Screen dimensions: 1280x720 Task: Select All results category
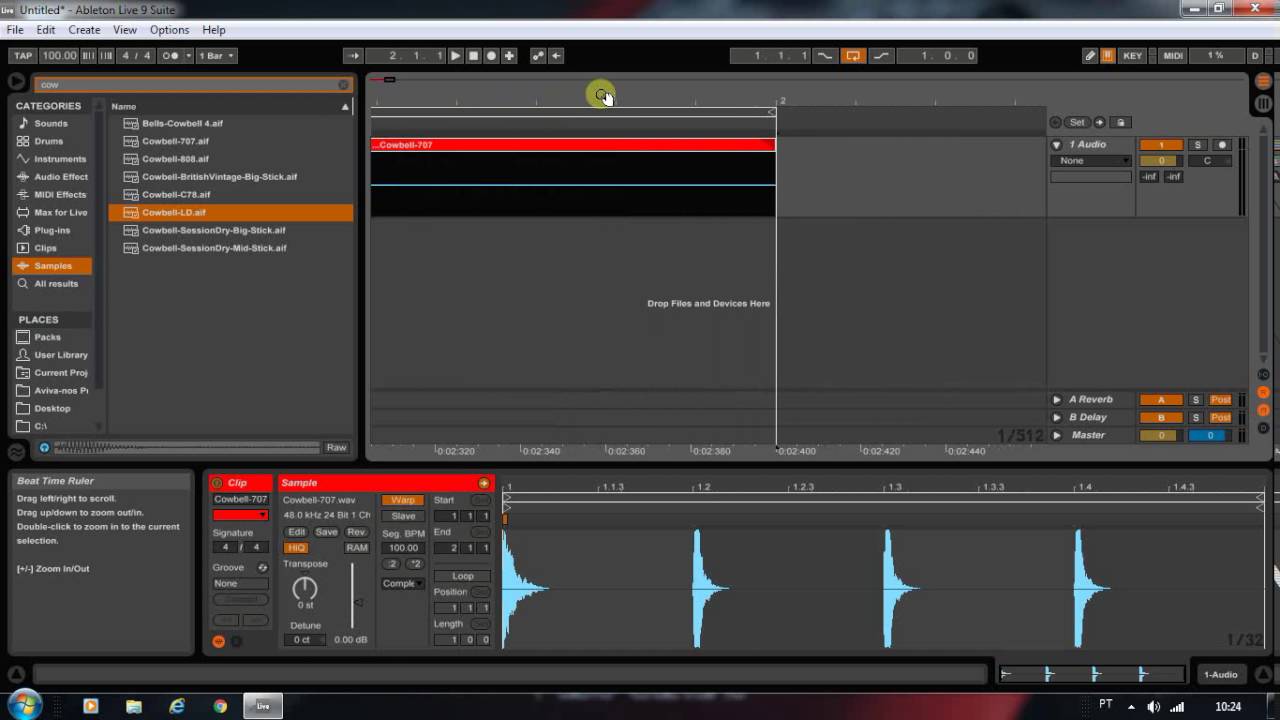[x=56, y=284]
